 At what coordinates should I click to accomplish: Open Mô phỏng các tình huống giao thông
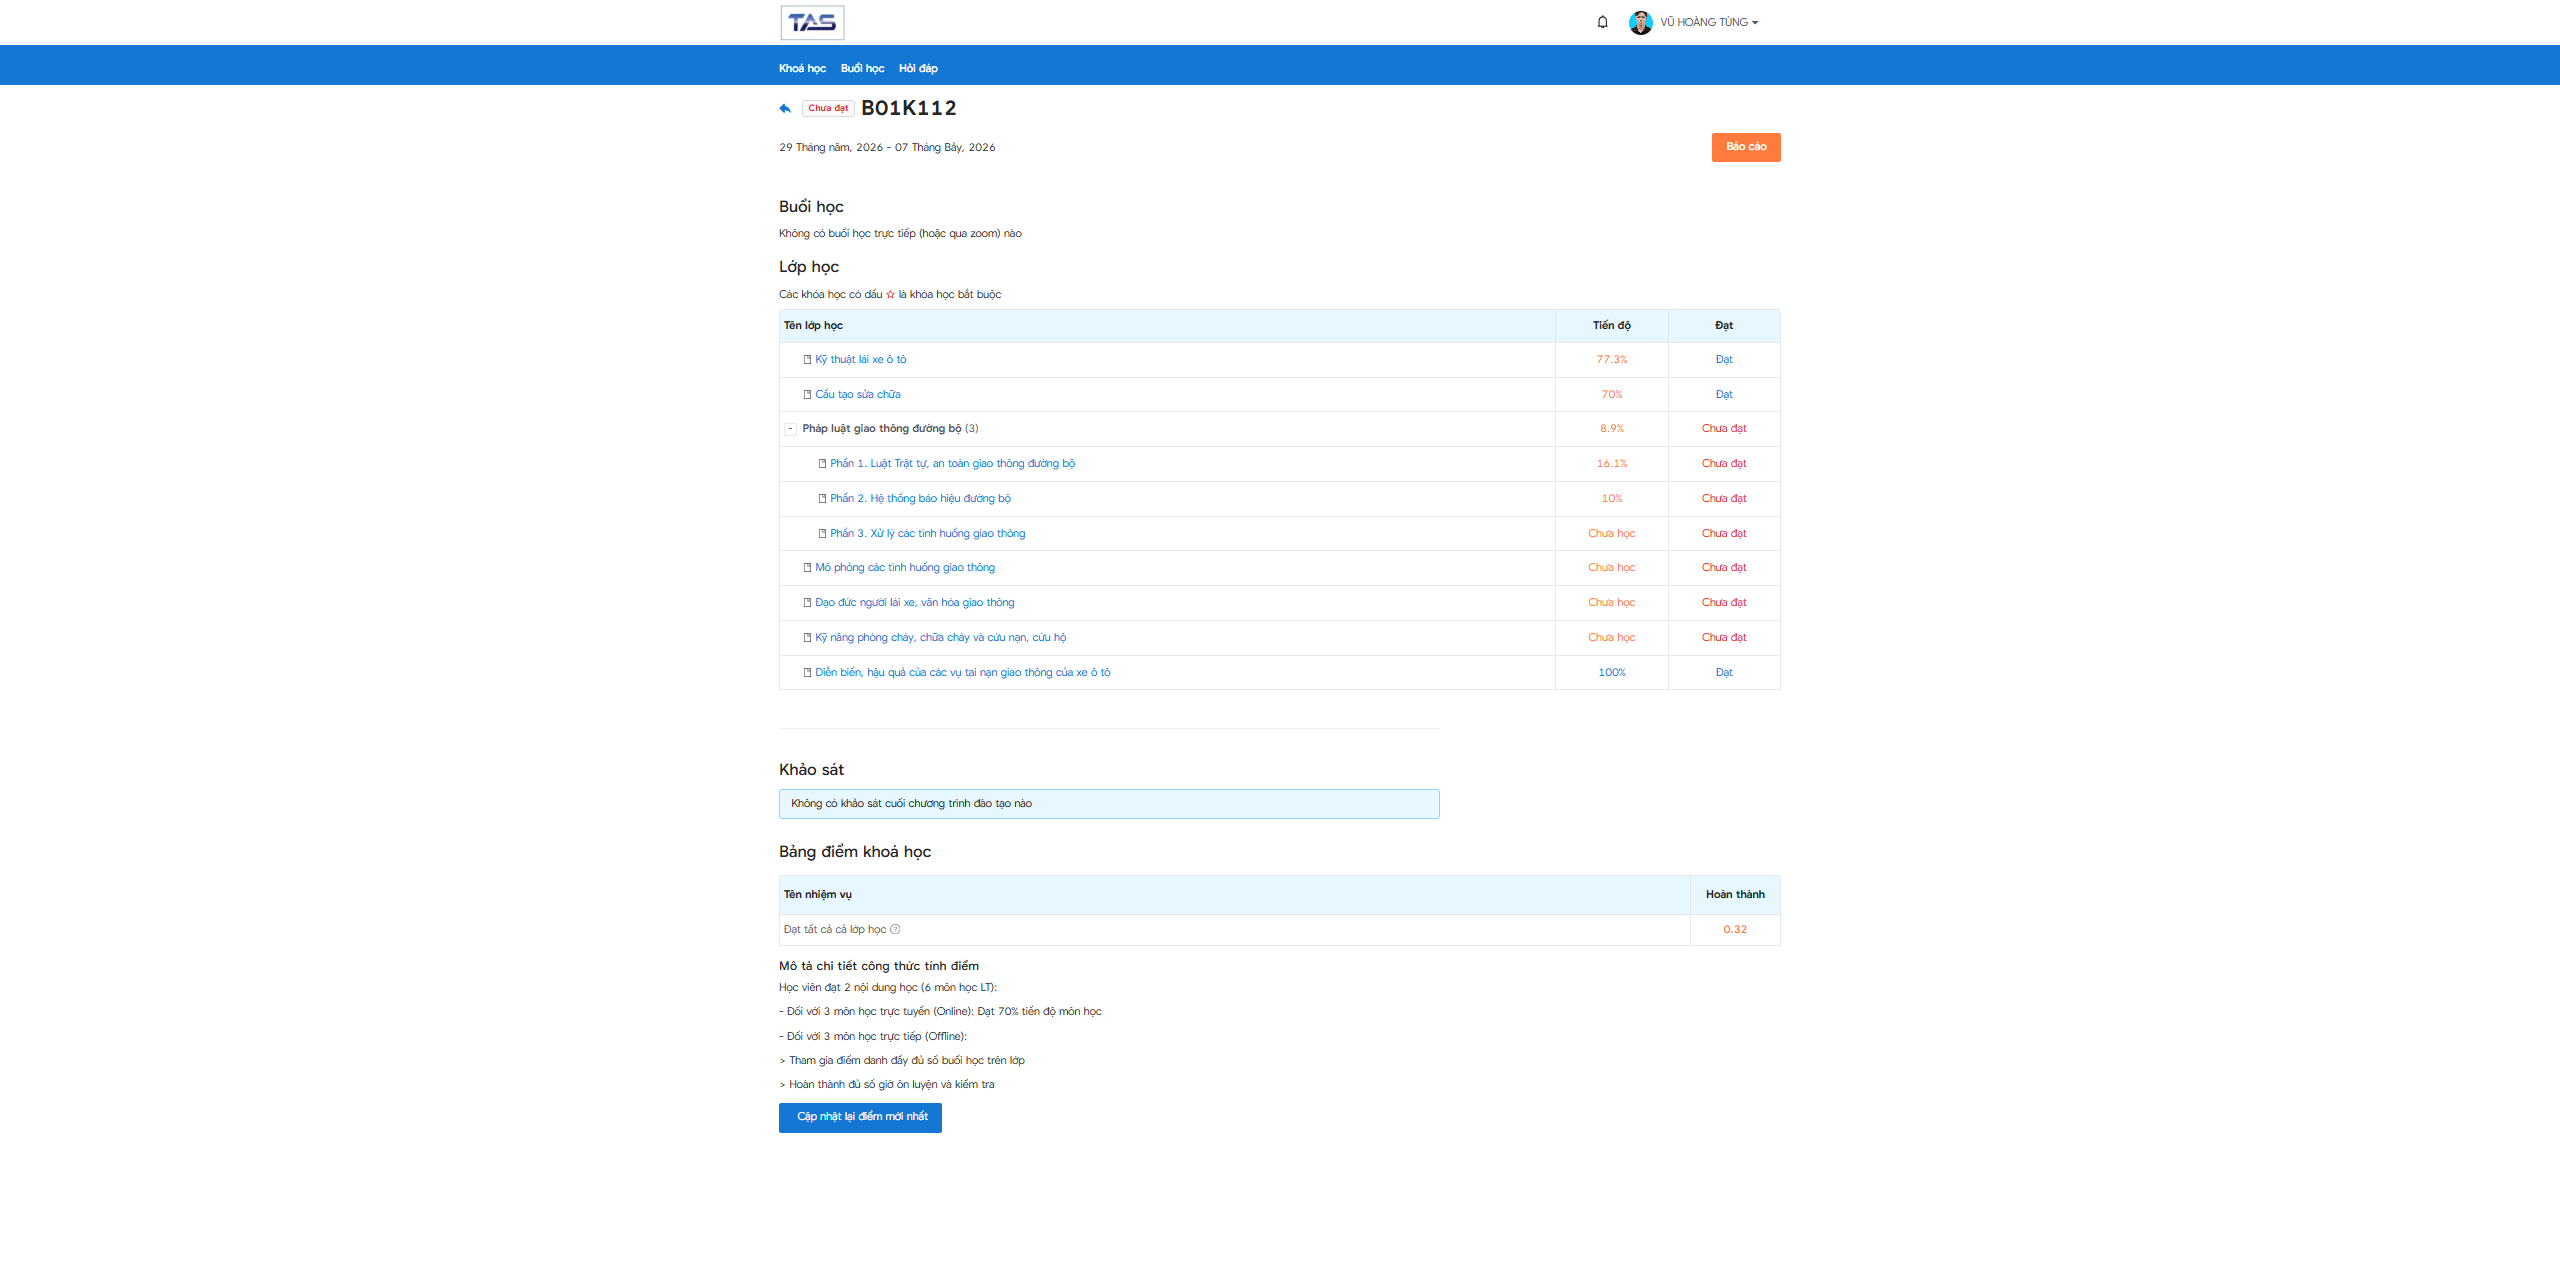(x=905, y=567)
